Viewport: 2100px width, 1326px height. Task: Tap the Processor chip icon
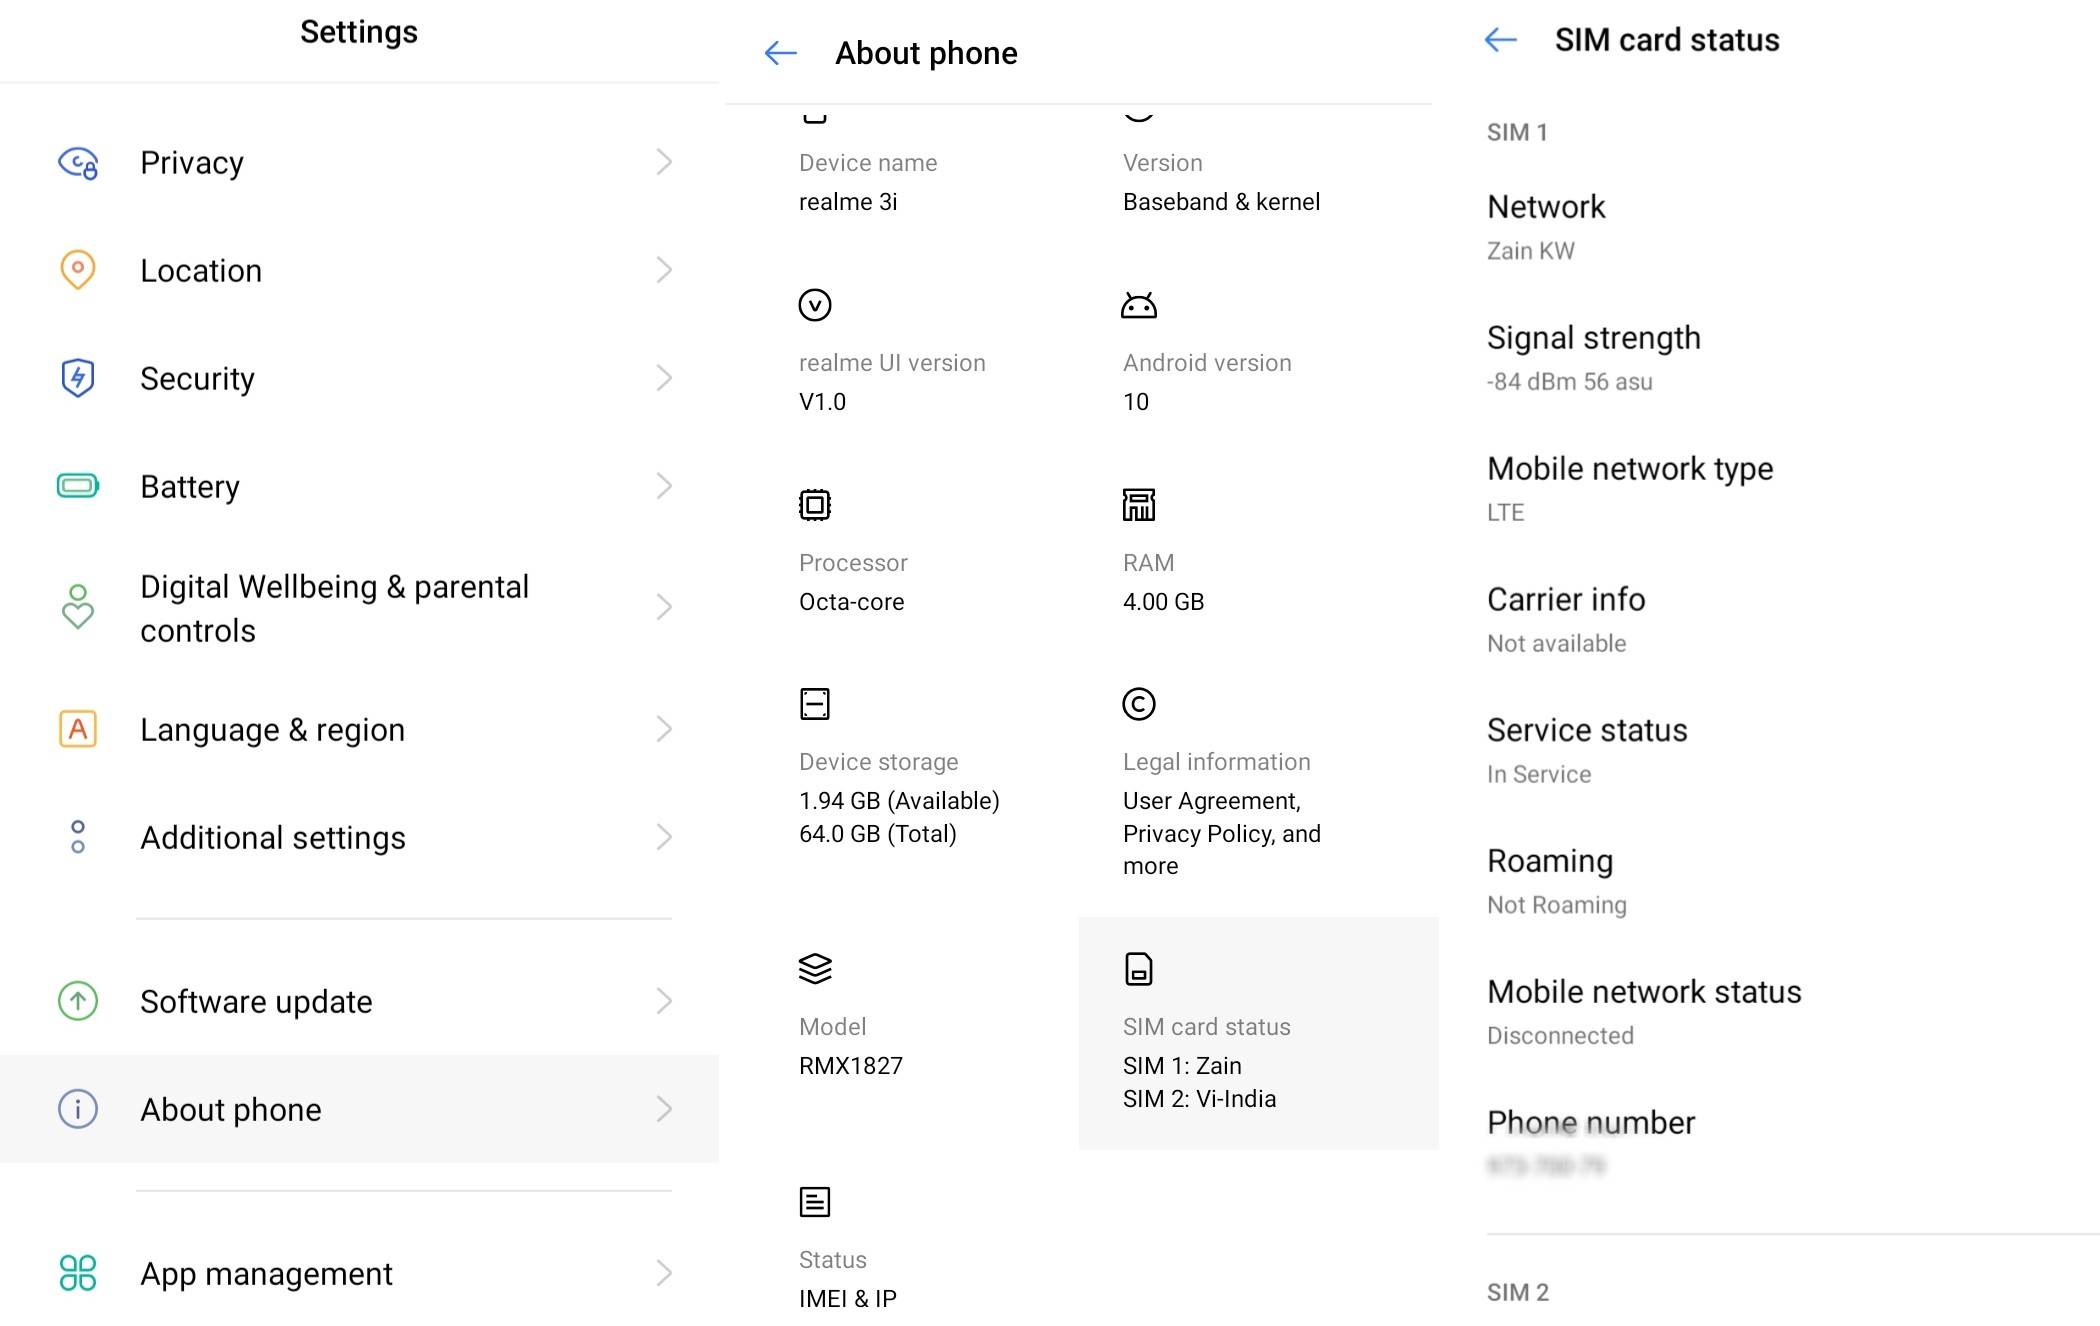click(815, 505)
